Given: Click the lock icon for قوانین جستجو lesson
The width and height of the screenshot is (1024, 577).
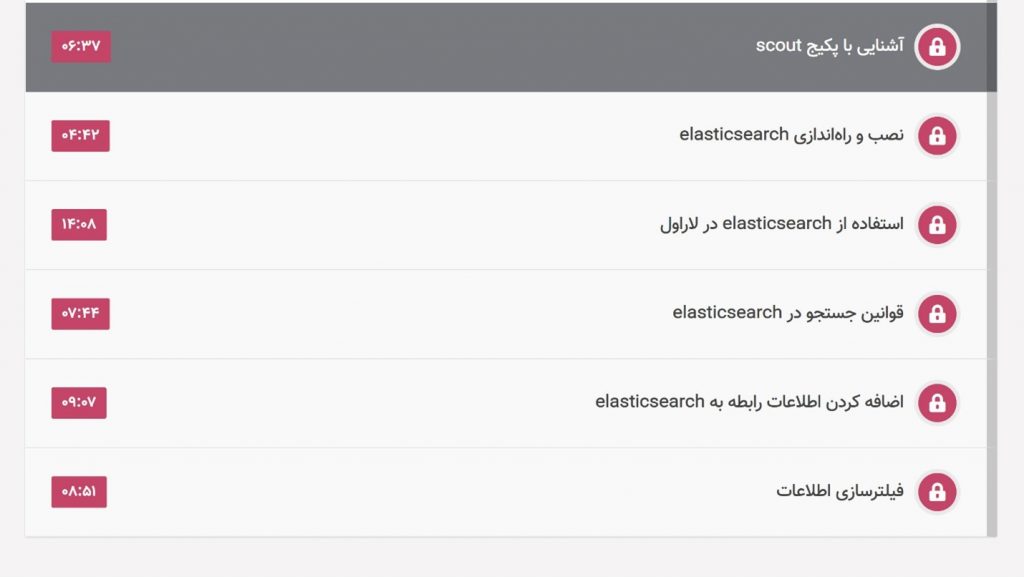Looking at the screenshot, I should 937,314.
